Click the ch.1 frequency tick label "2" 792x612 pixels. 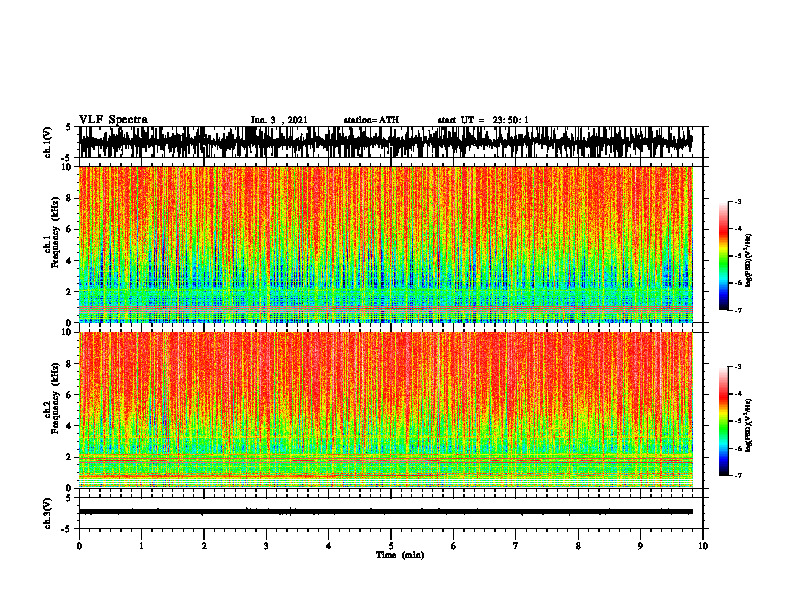tap(71, 291)
